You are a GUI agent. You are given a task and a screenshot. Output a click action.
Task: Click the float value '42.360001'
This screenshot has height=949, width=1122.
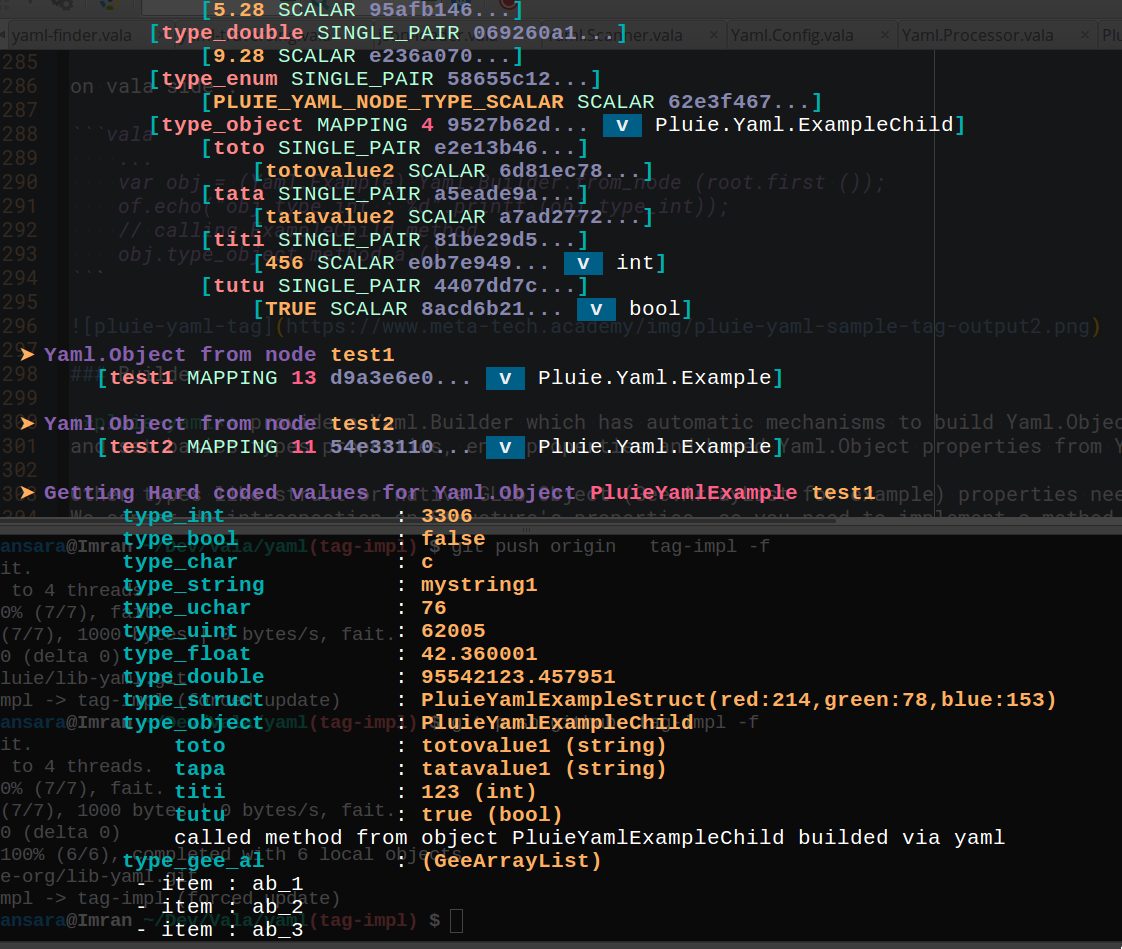click(x=479, y=654)
